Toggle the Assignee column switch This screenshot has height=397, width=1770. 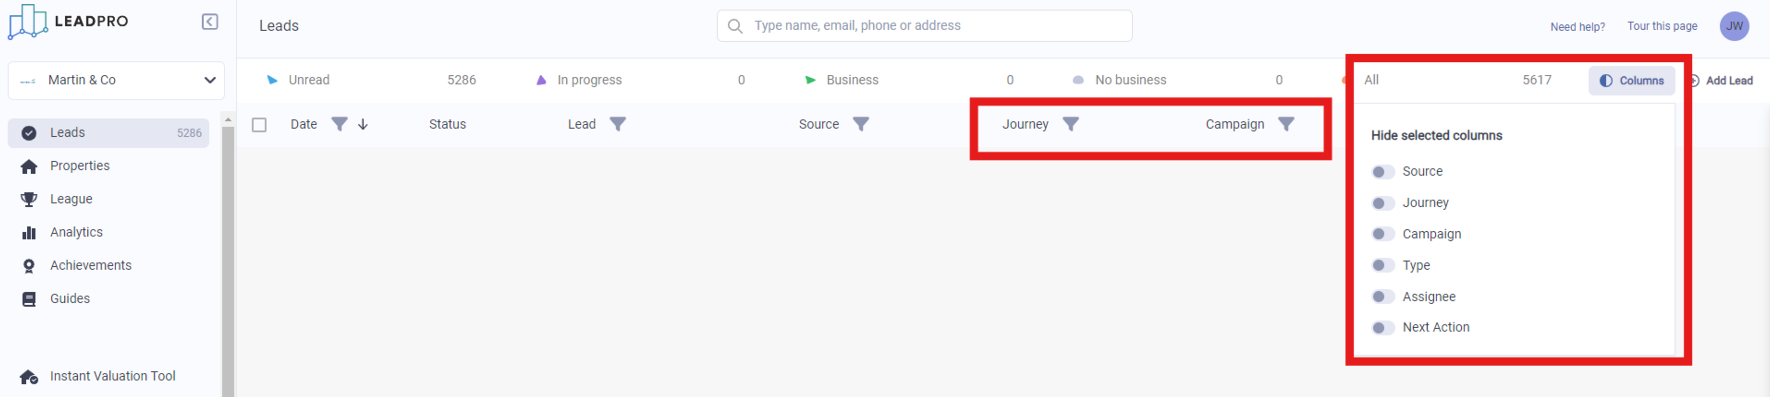coord(1383,297)
